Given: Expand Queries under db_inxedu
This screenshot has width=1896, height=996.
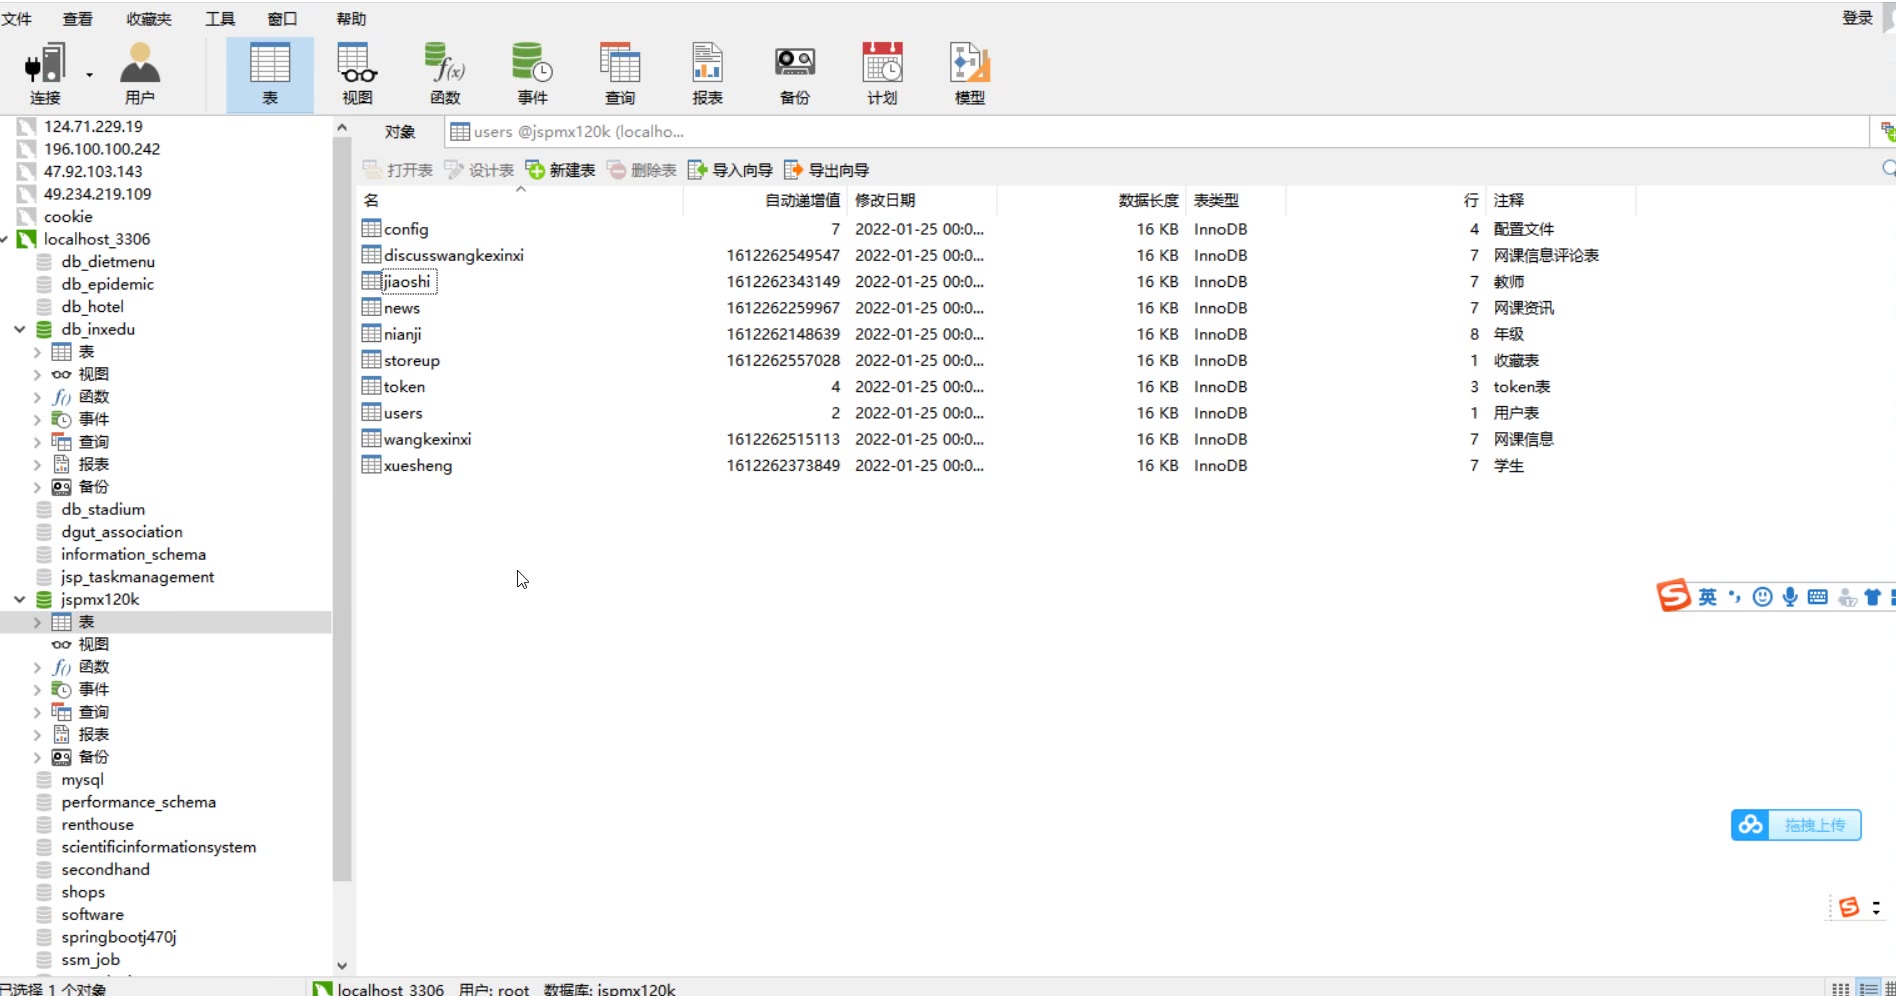Looking at the screenshot, I should tap(37, 442).
